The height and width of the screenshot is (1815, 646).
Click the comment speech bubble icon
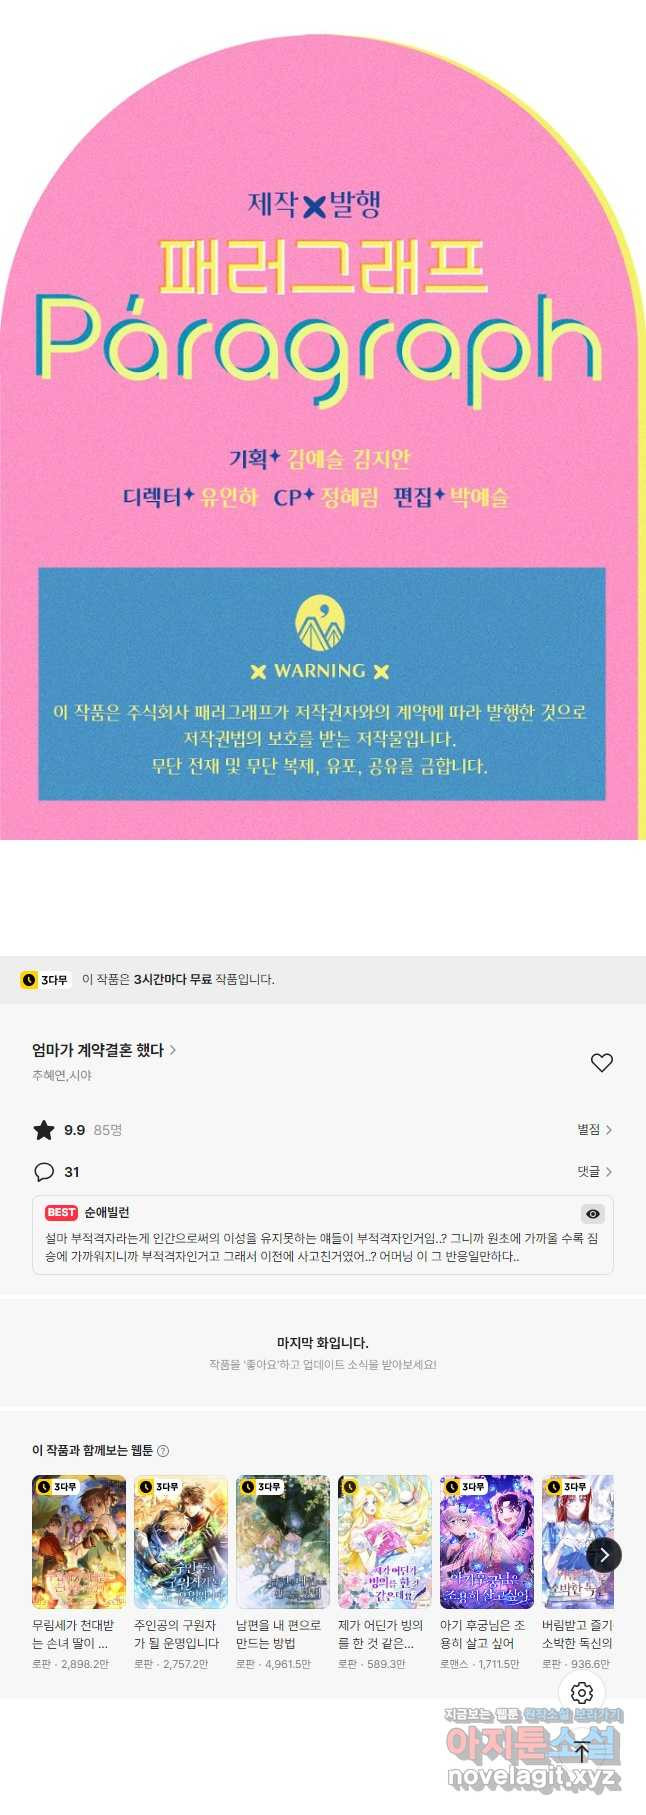pos(44,1171)
